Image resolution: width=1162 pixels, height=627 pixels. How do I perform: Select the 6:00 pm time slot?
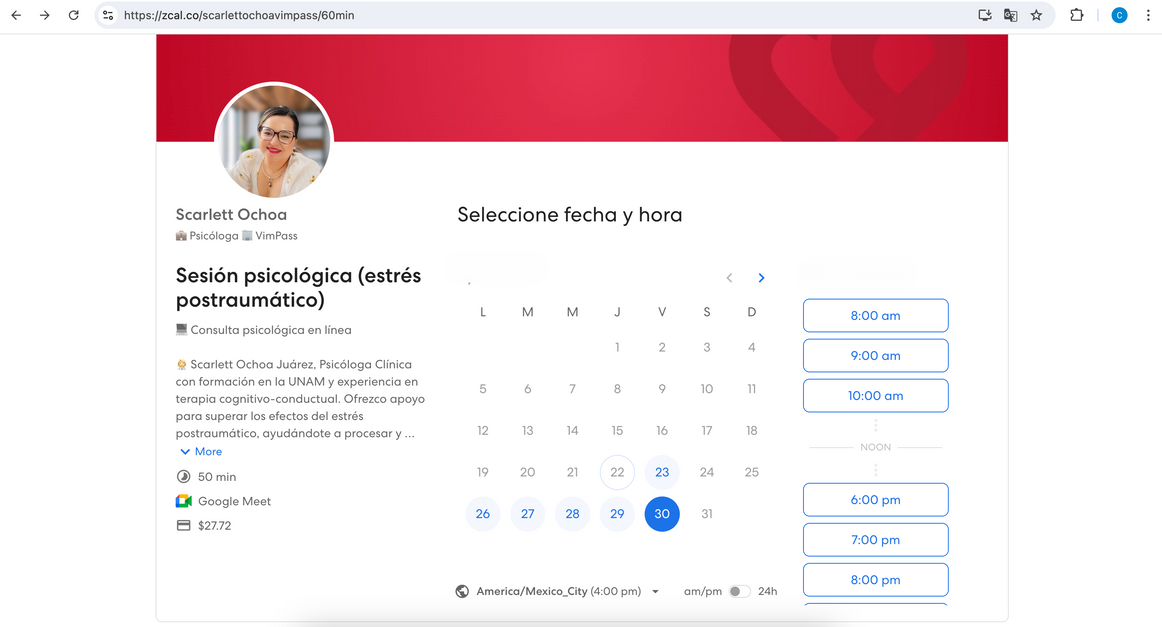(x=875, y=500)
